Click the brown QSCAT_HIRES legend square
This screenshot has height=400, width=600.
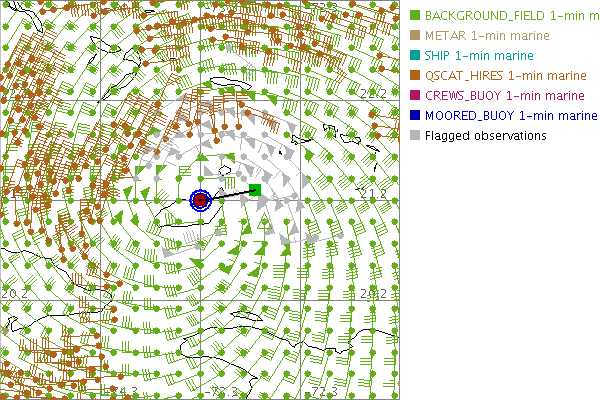point(414,76)
